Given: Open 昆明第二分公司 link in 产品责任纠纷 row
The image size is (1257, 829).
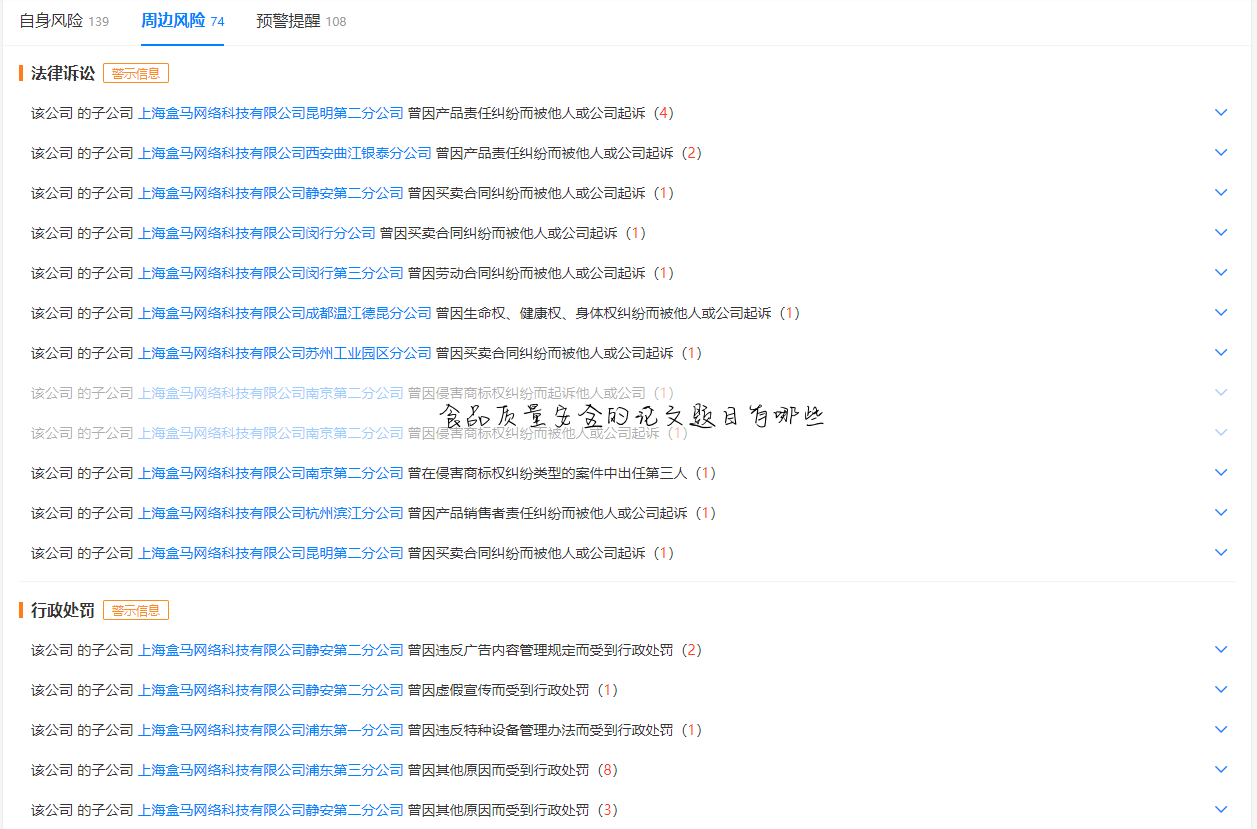Looking at the screenshot, I should tap(271, 113).
